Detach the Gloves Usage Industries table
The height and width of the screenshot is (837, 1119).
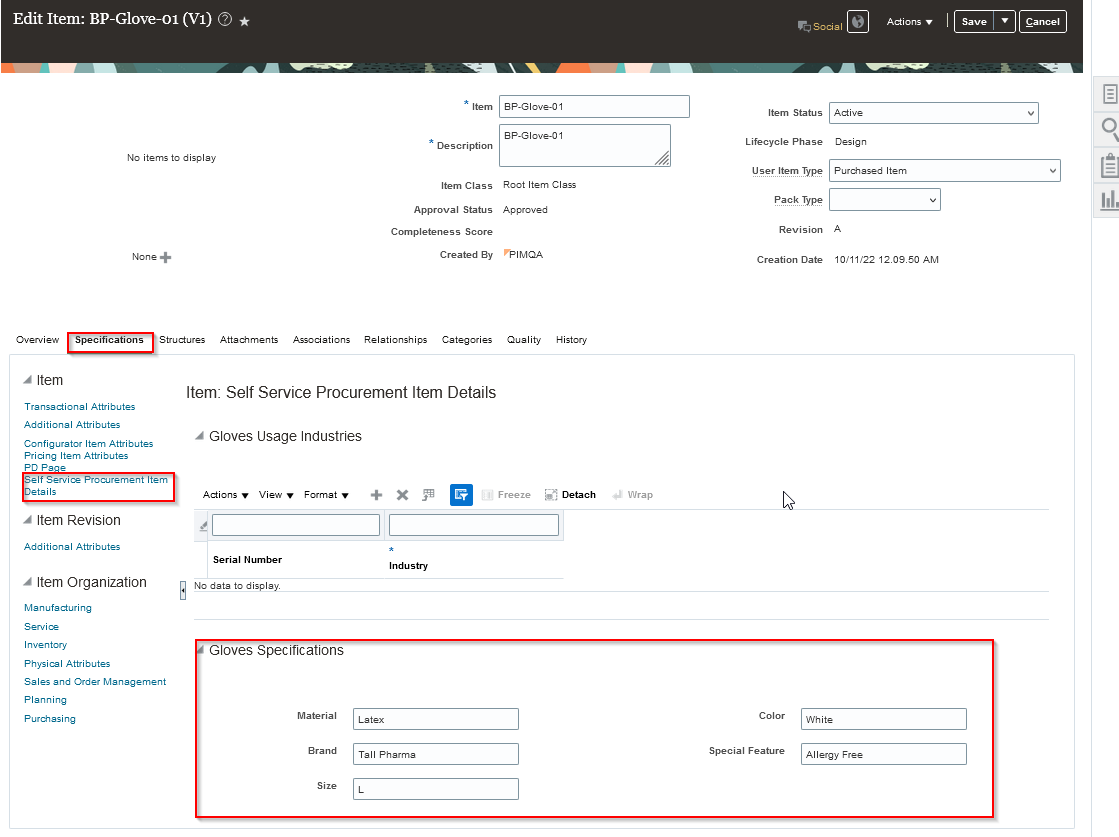coord(570,494)
